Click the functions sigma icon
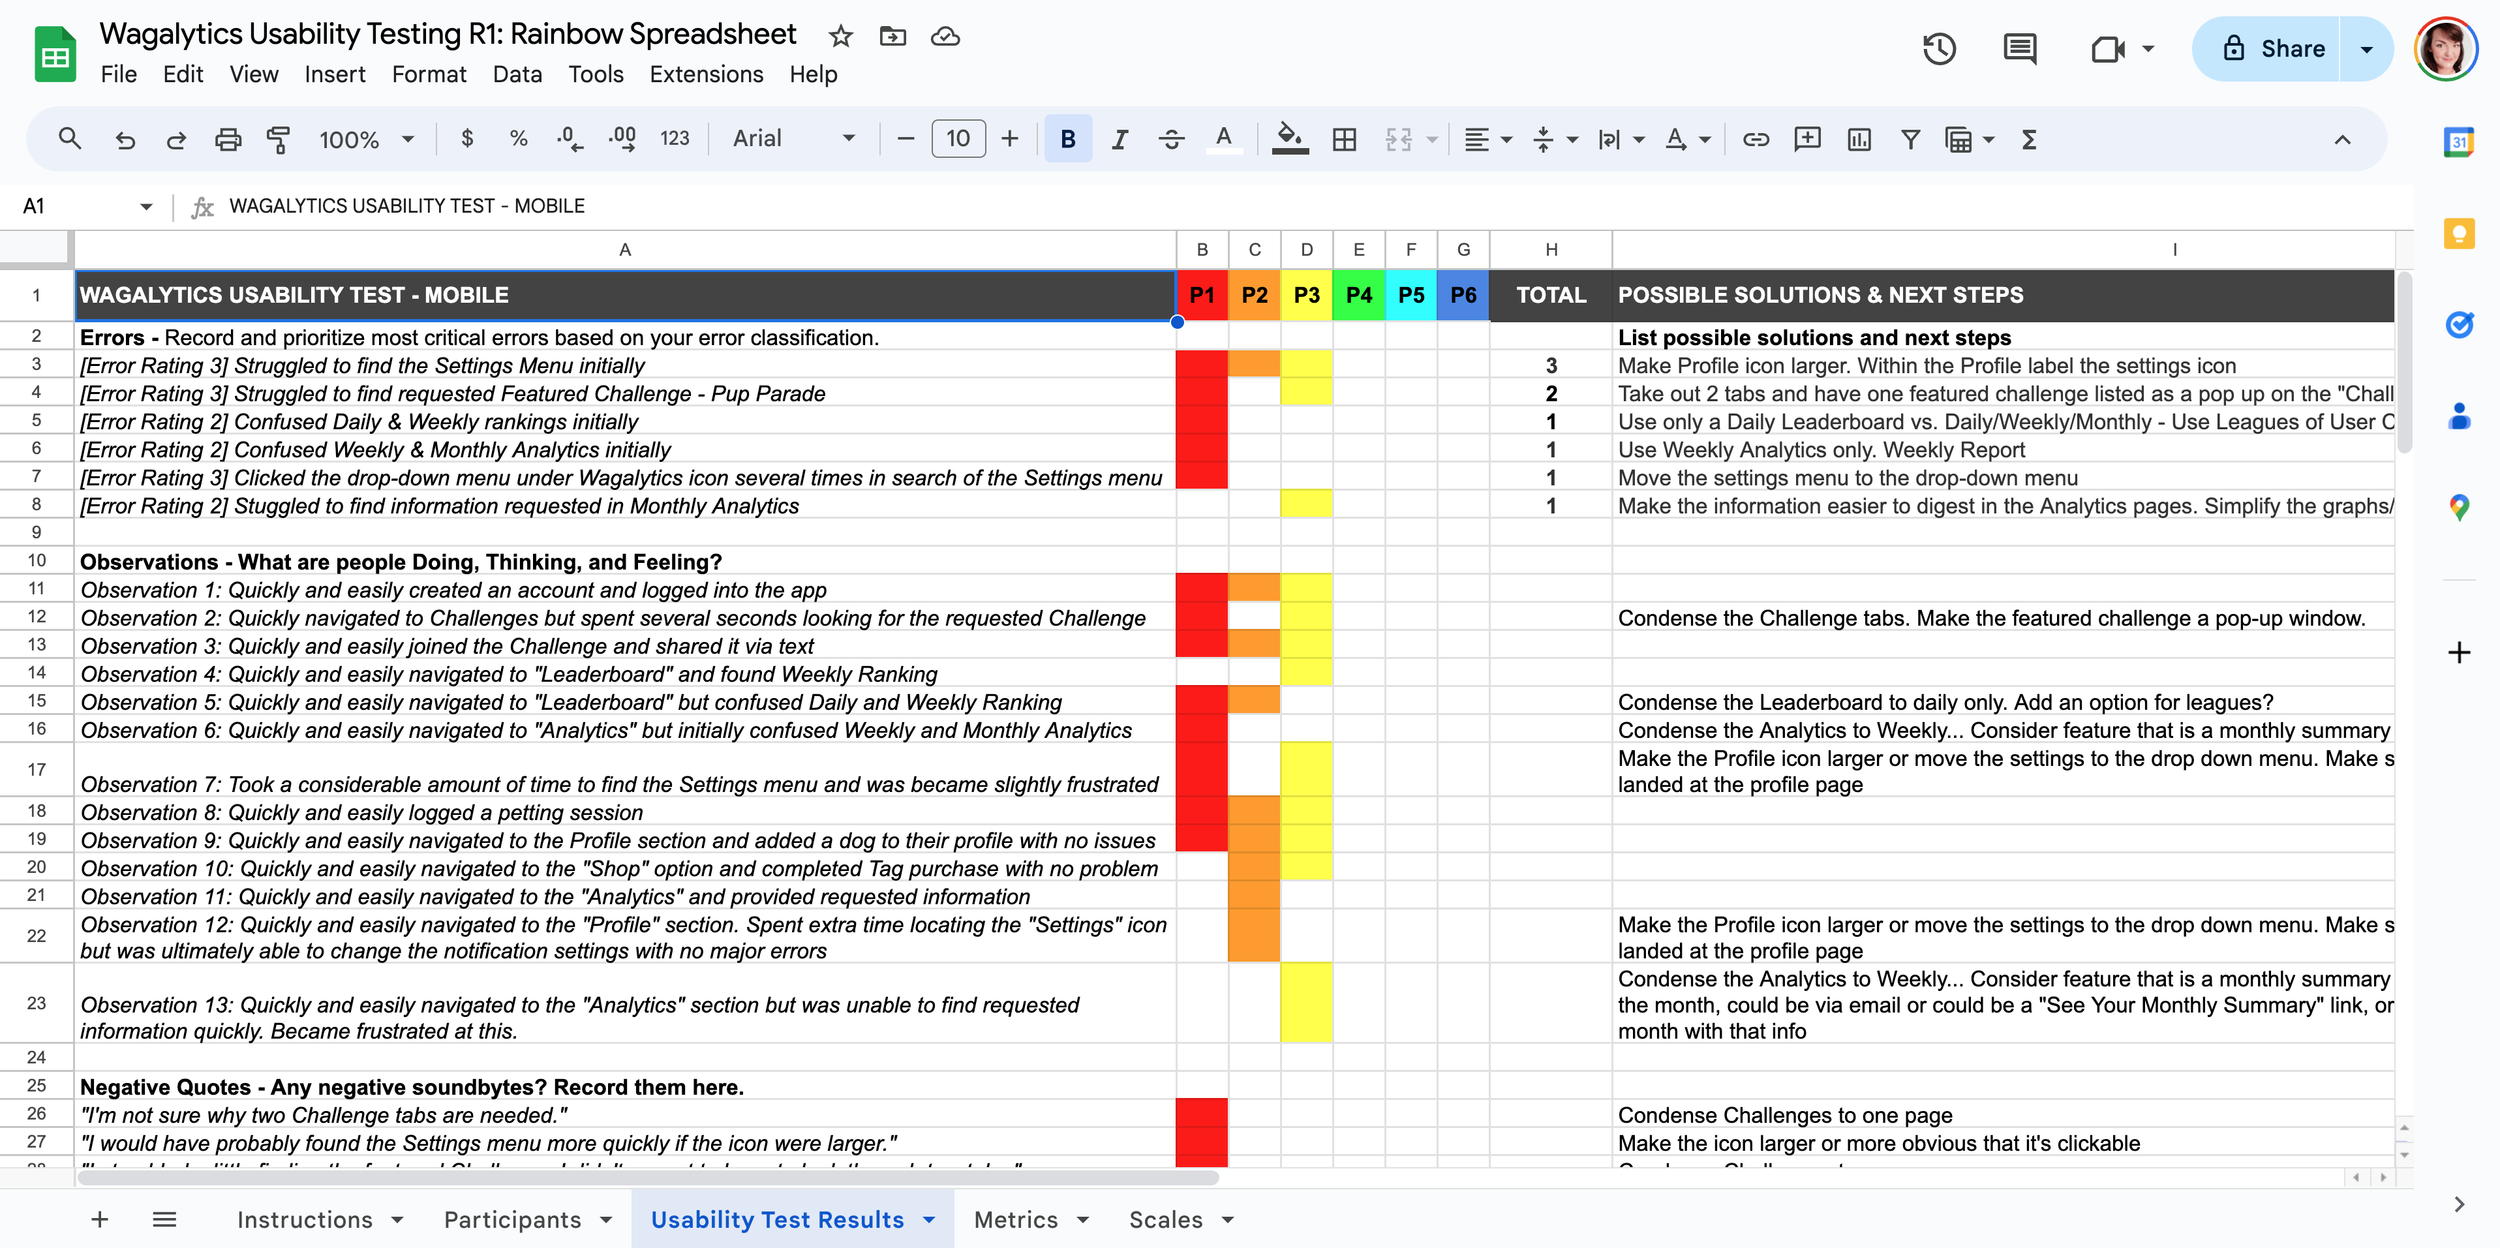Screen dimensions: 2500x1250 coord(2028,139)
